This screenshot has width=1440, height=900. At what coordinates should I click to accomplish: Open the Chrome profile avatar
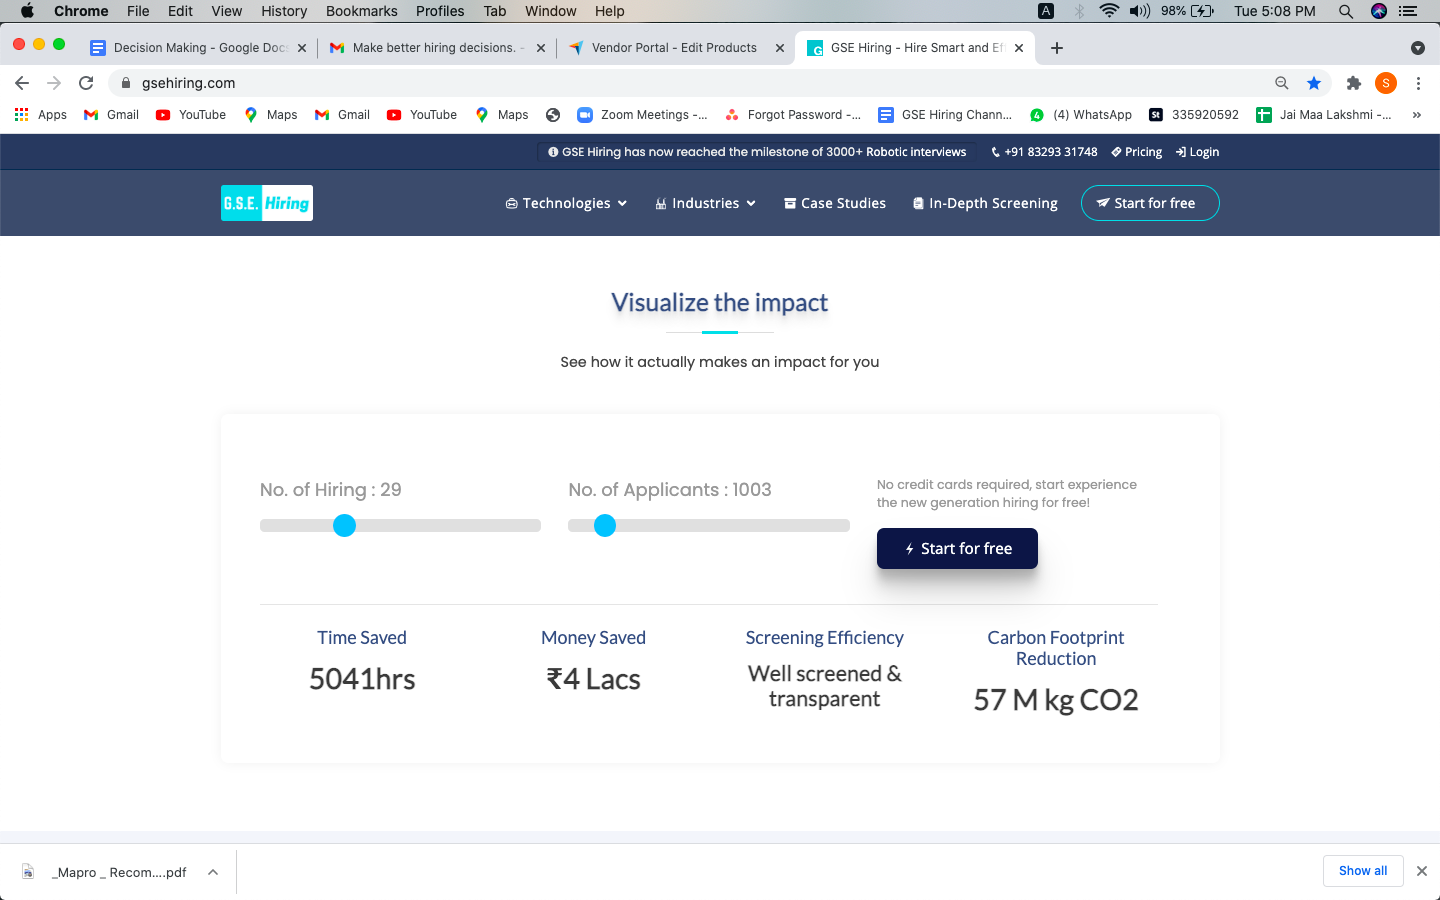coord(1385,83)
